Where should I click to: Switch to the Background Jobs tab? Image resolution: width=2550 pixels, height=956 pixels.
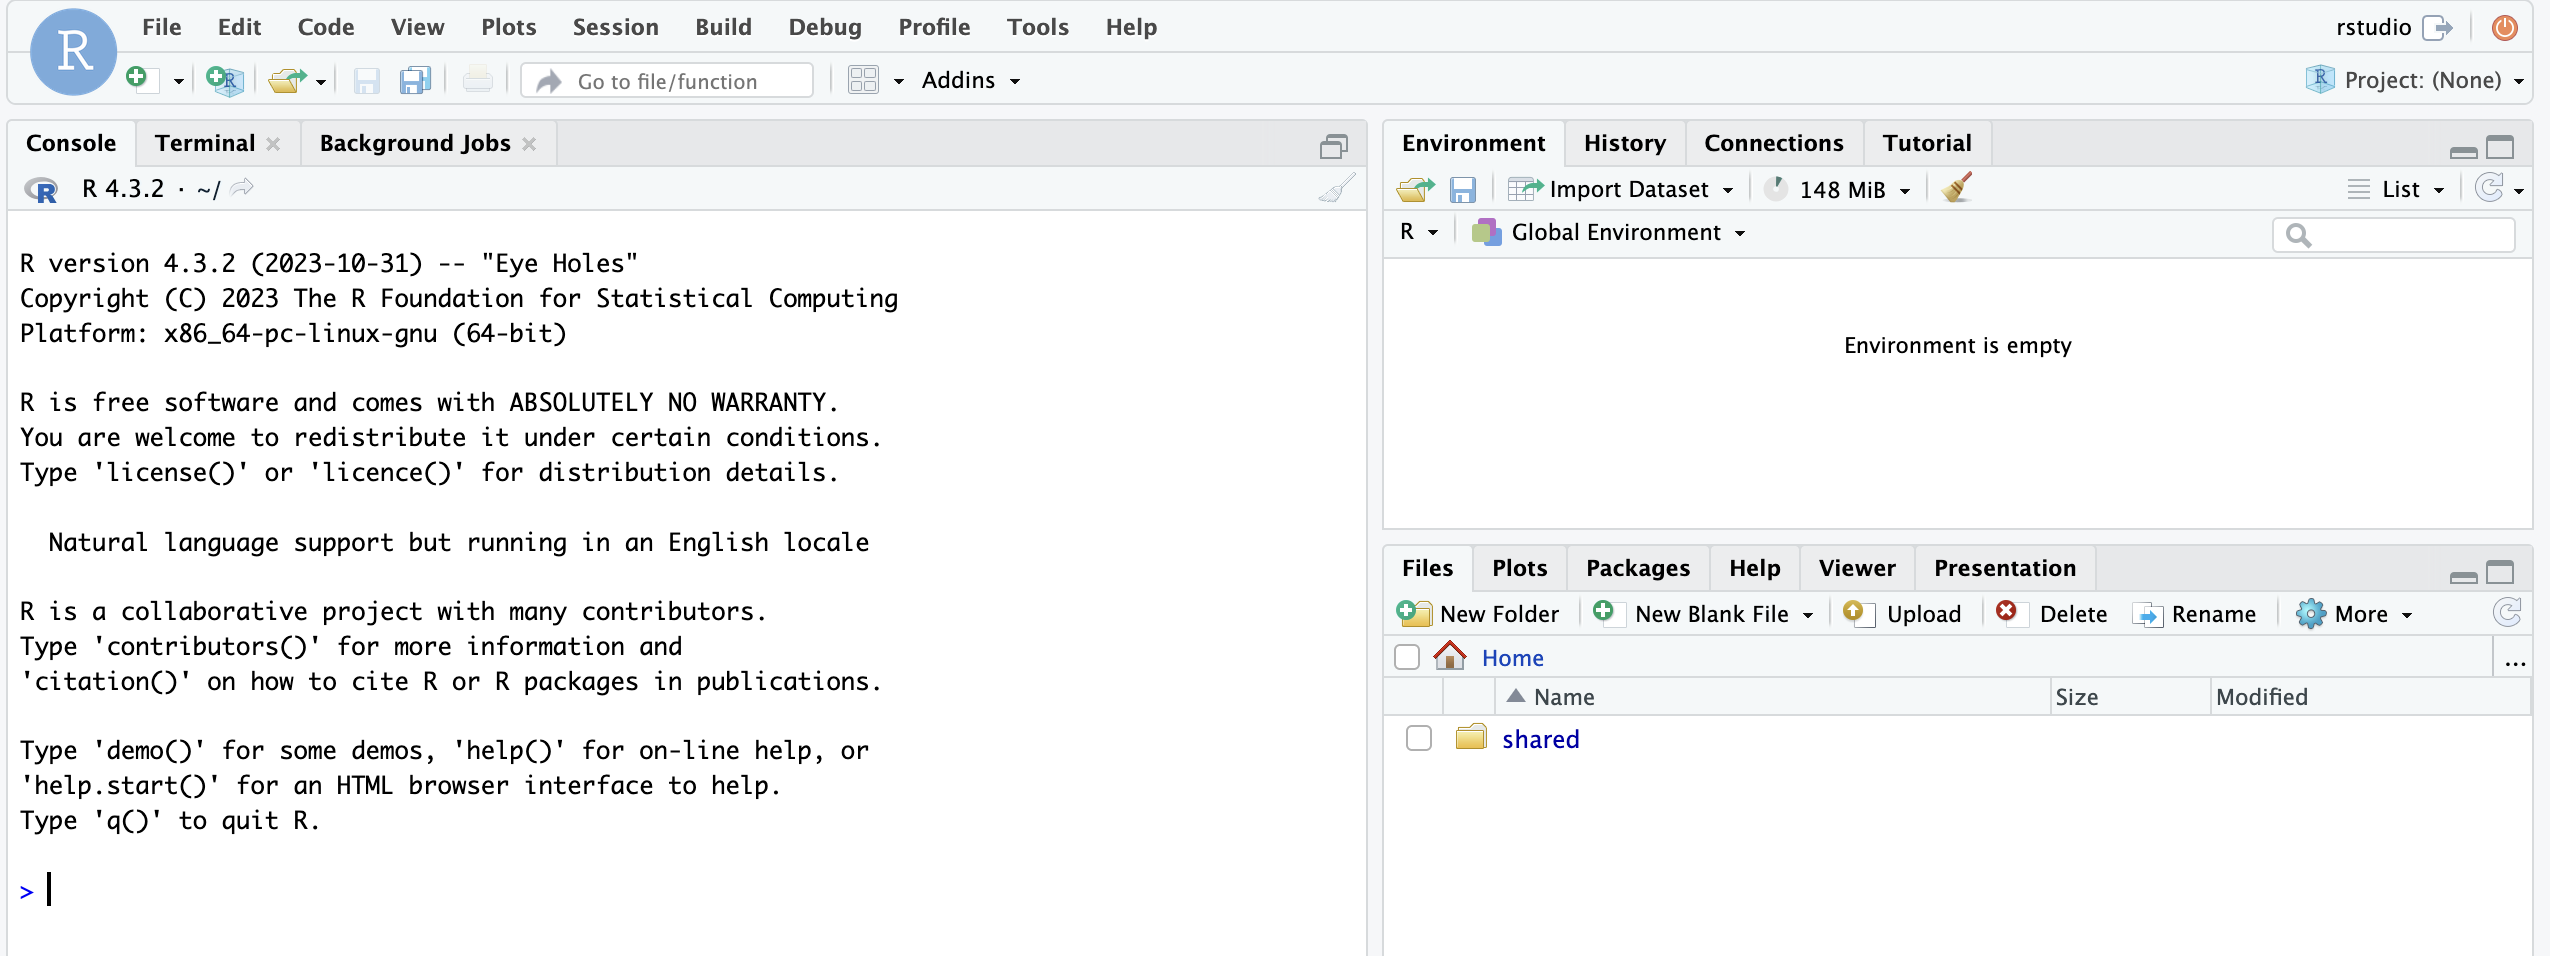coord(415,143)
